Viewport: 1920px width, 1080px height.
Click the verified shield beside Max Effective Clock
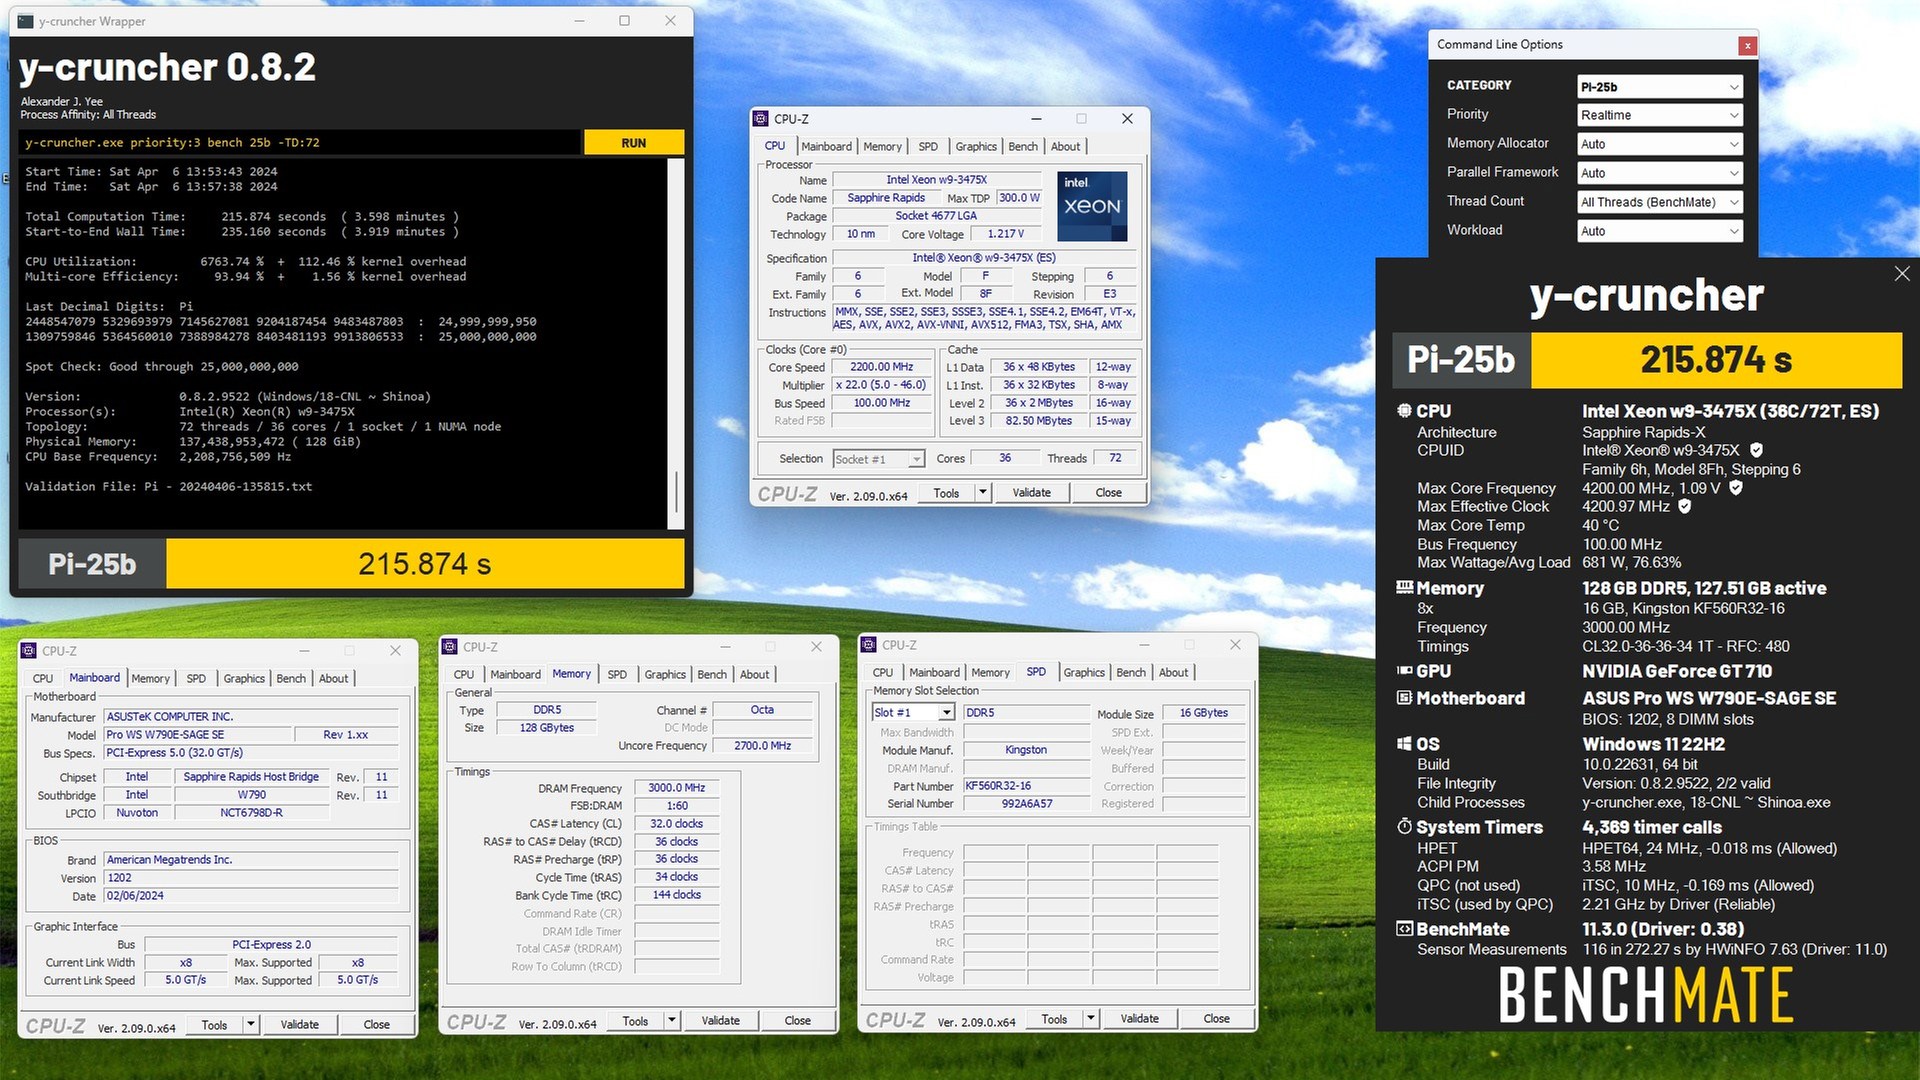1685,506
